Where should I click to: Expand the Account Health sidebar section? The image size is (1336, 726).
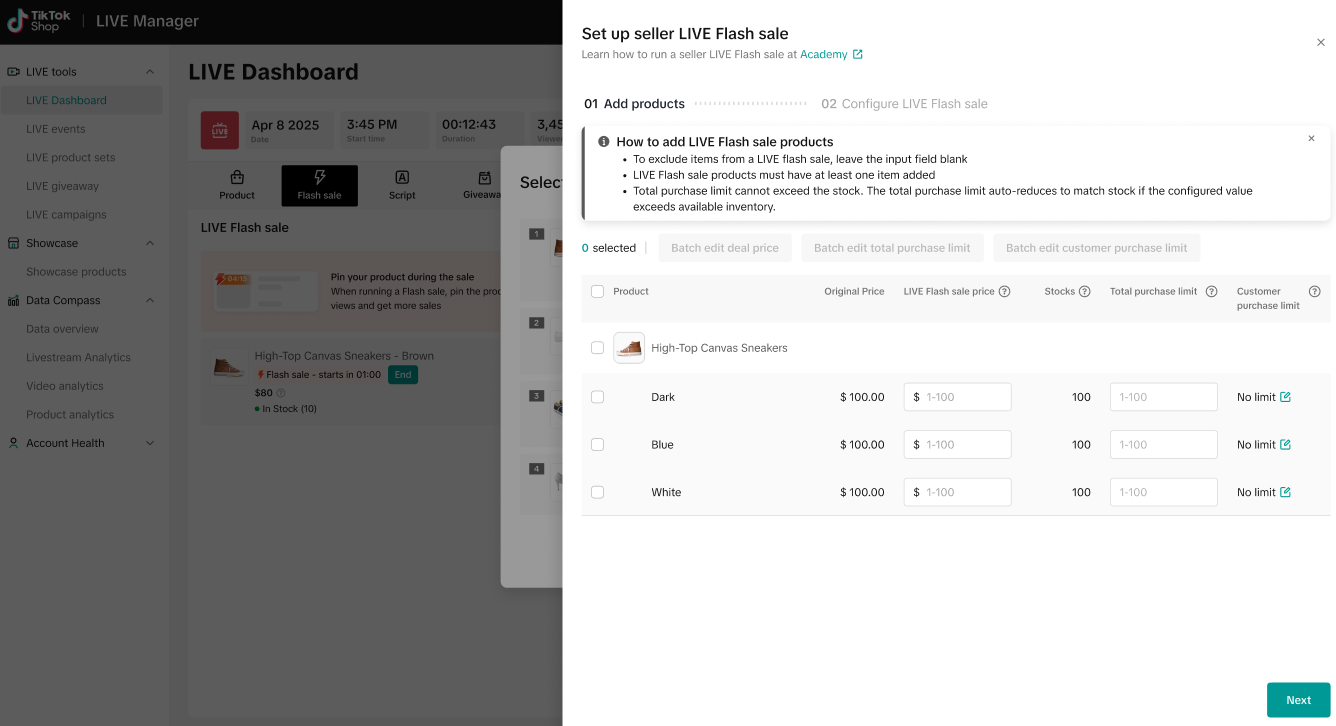[x=150, y=443]
